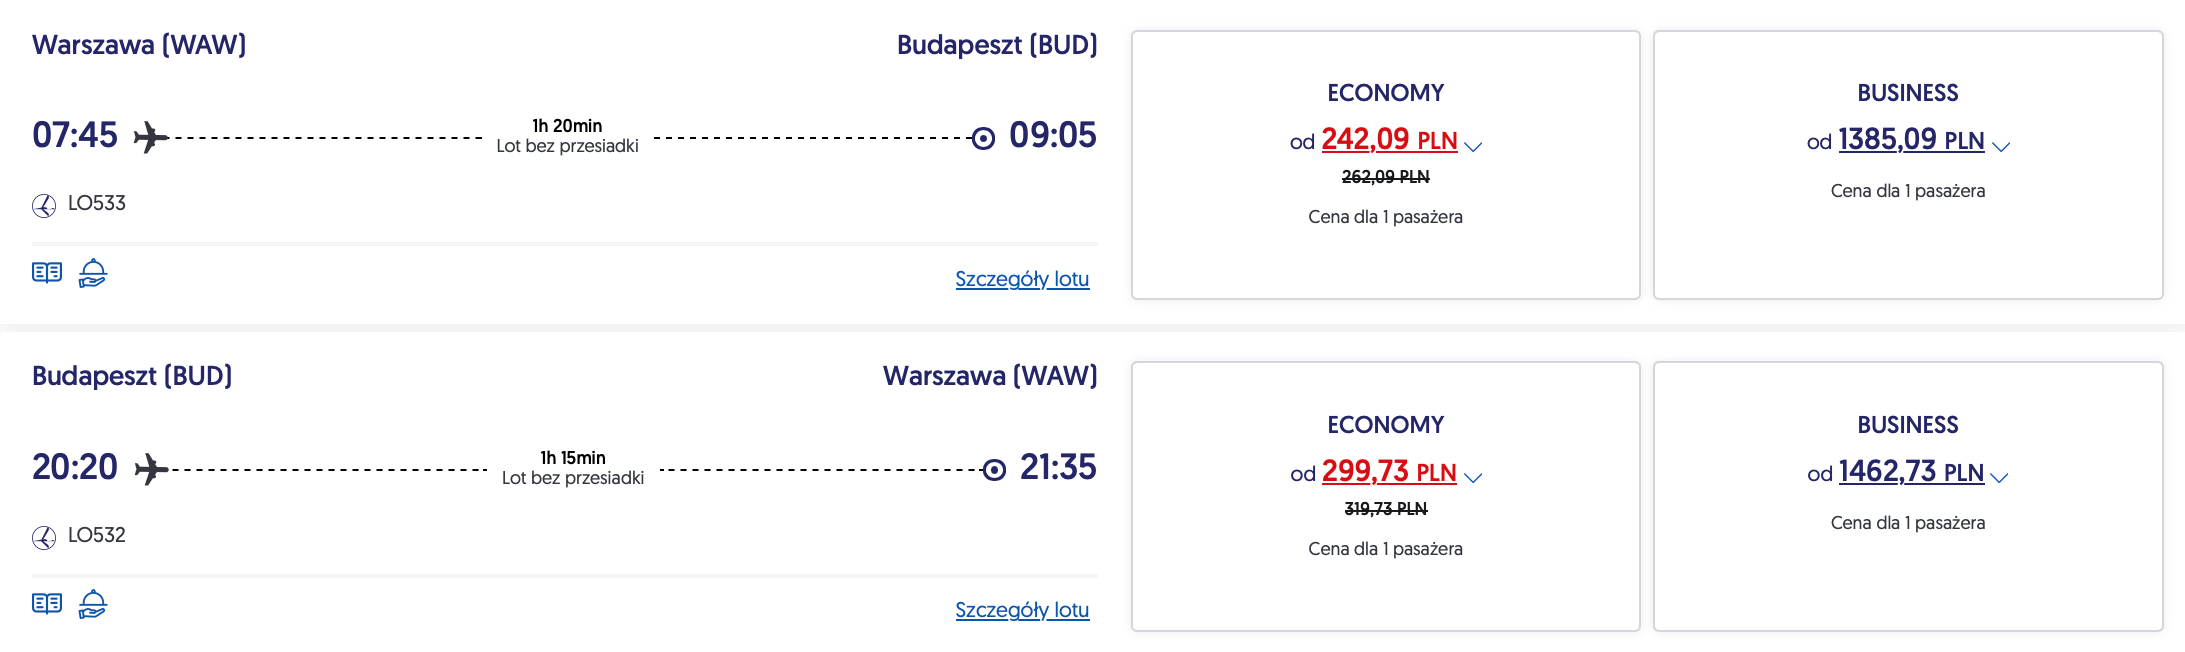This screenshot has height=652, width=2185.
Task: Click the arrival marker icon before 21:35
Action: pos(994,470)
